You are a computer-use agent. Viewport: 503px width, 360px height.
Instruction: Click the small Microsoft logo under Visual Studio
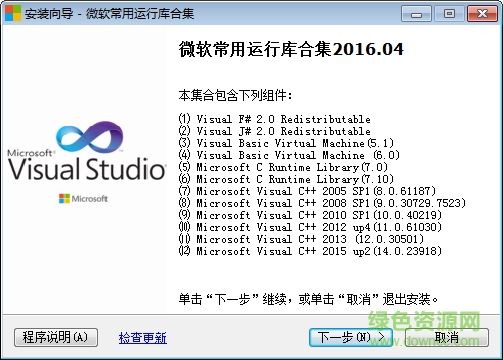pyautogui.click(x=83, y=199)
